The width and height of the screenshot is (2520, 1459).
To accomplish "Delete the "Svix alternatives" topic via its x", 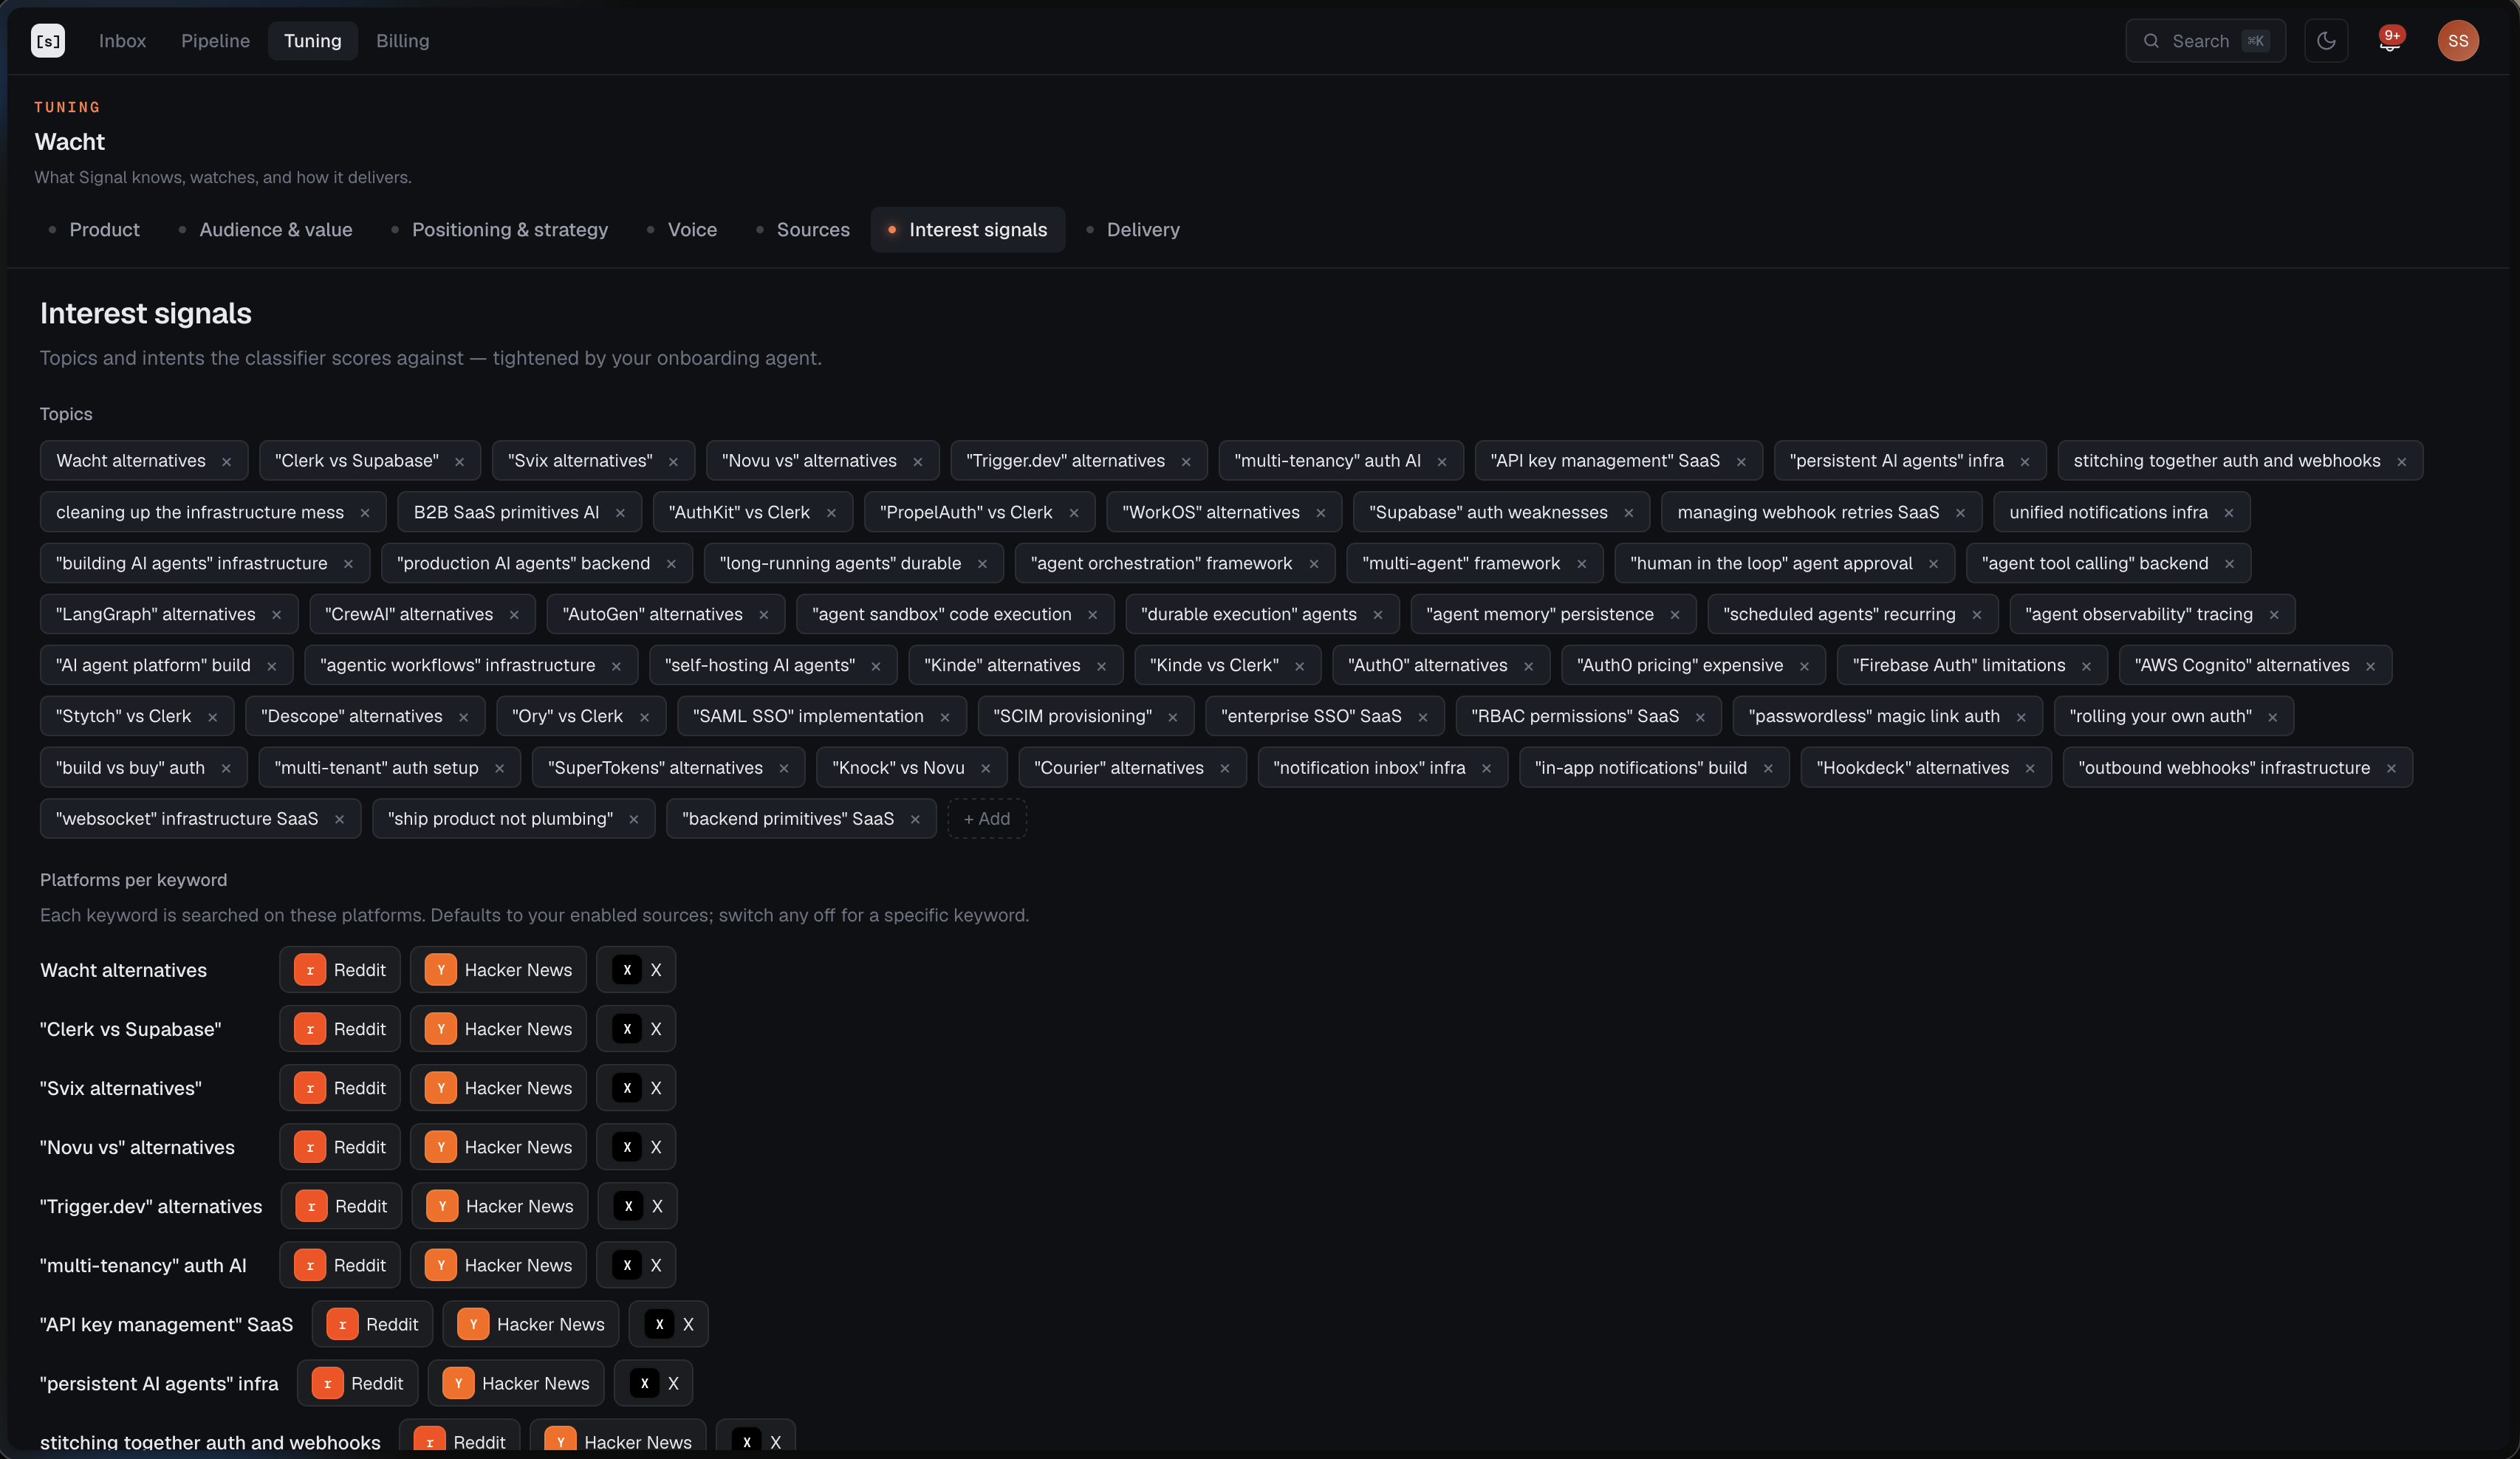I will pos(674,462).
